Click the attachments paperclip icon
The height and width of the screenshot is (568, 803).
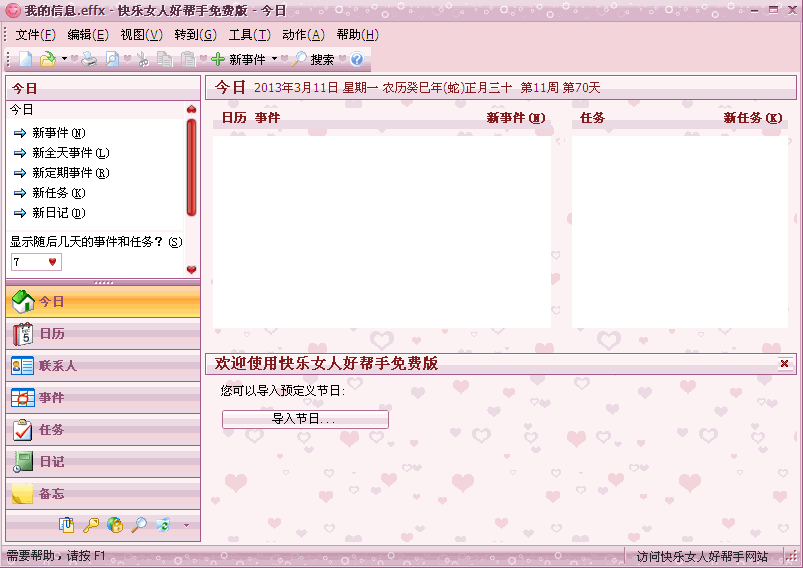click(67, 525)
